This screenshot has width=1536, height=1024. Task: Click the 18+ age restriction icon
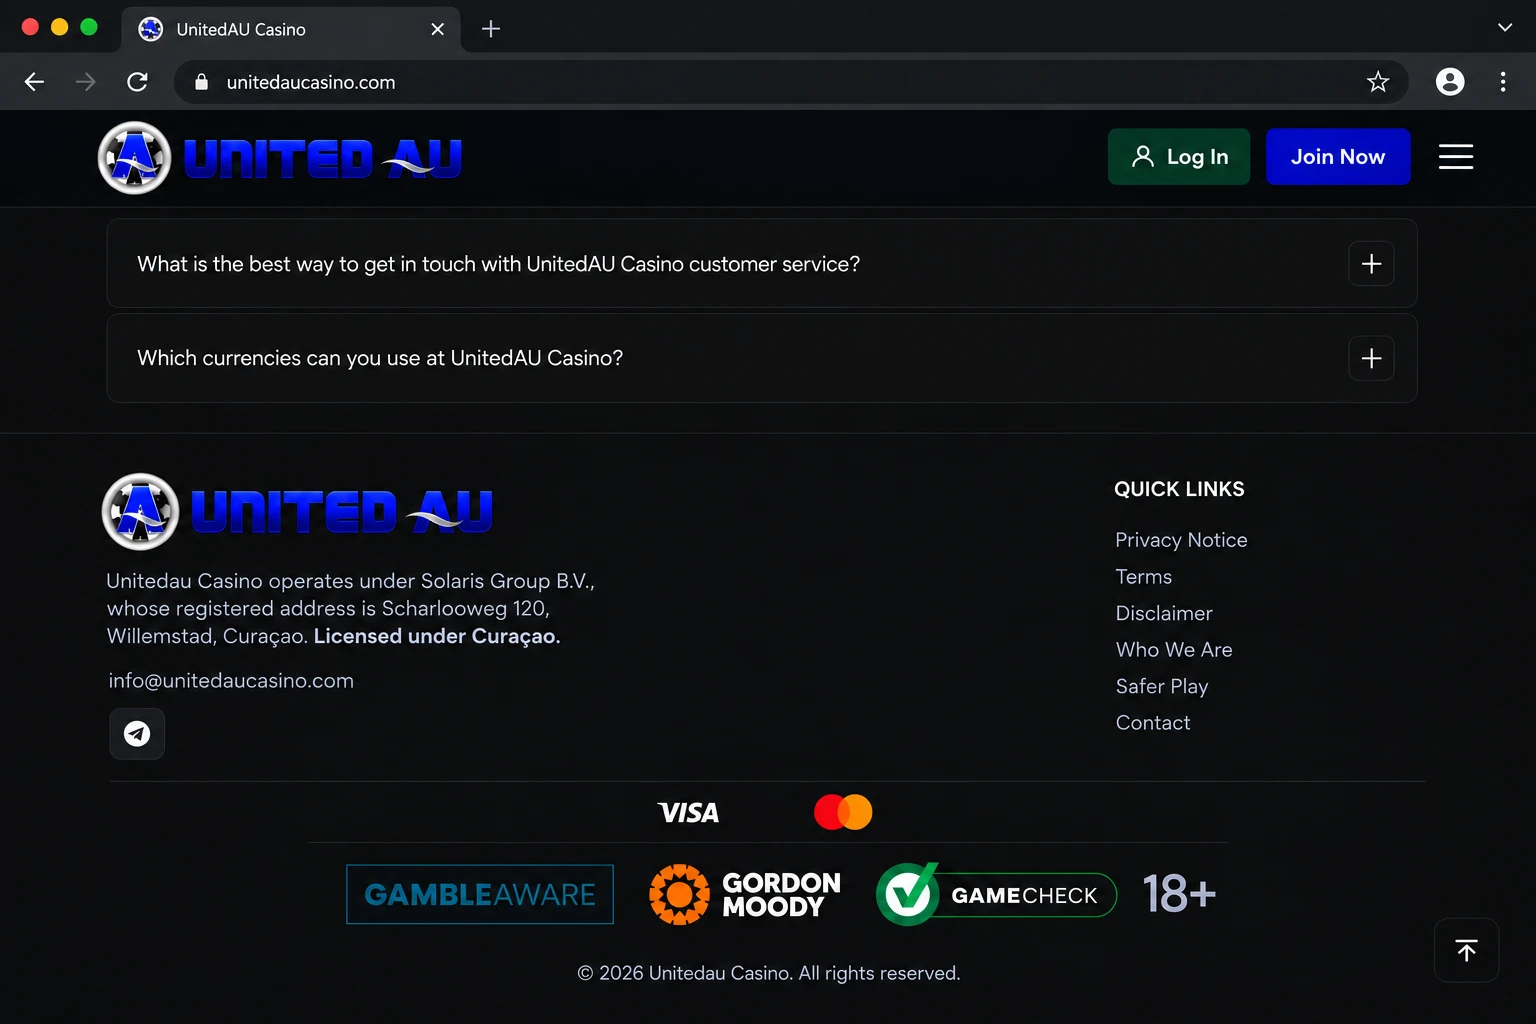1179,893
